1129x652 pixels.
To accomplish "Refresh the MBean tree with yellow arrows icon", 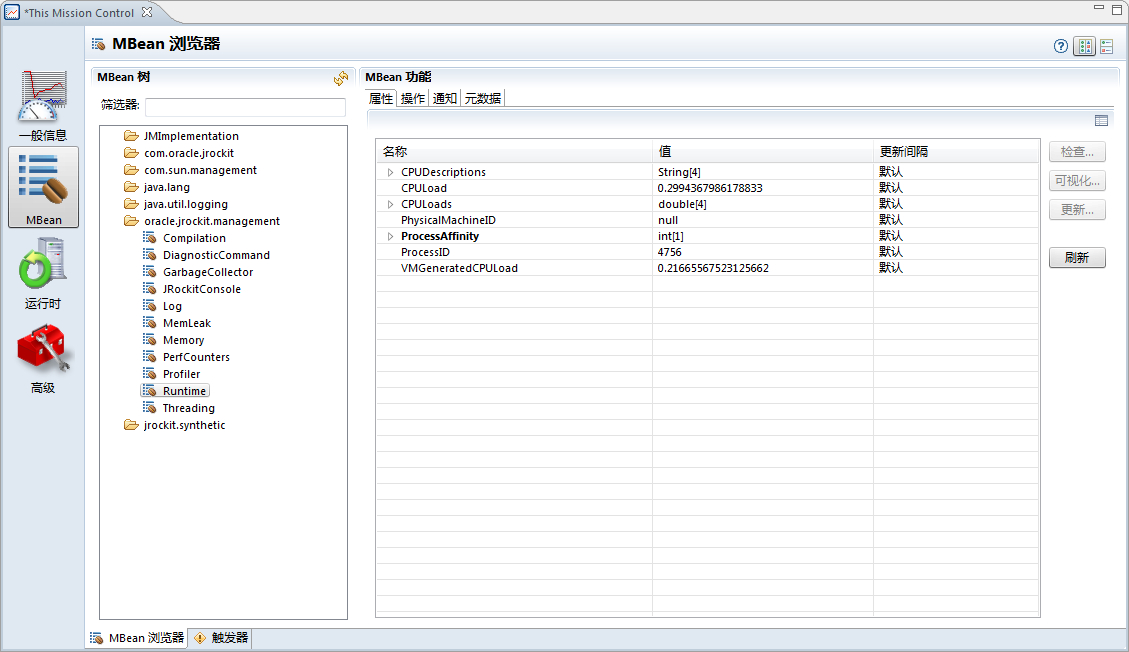I will pos(341,78).
